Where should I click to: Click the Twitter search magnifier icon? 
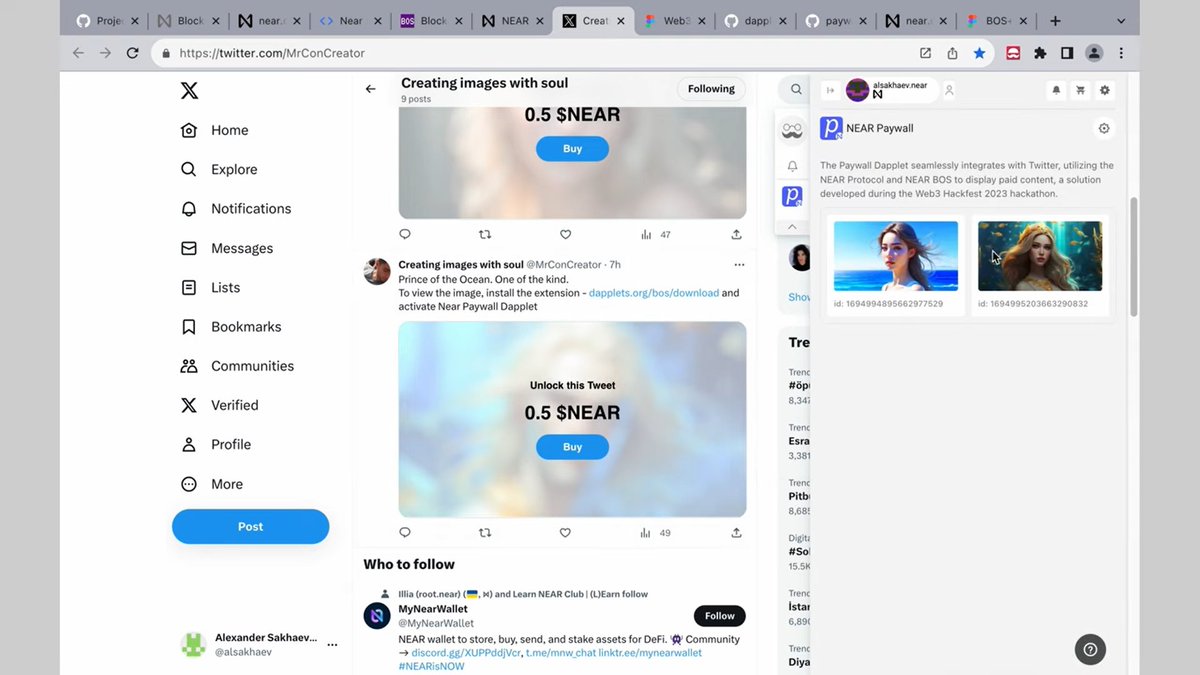796,89
